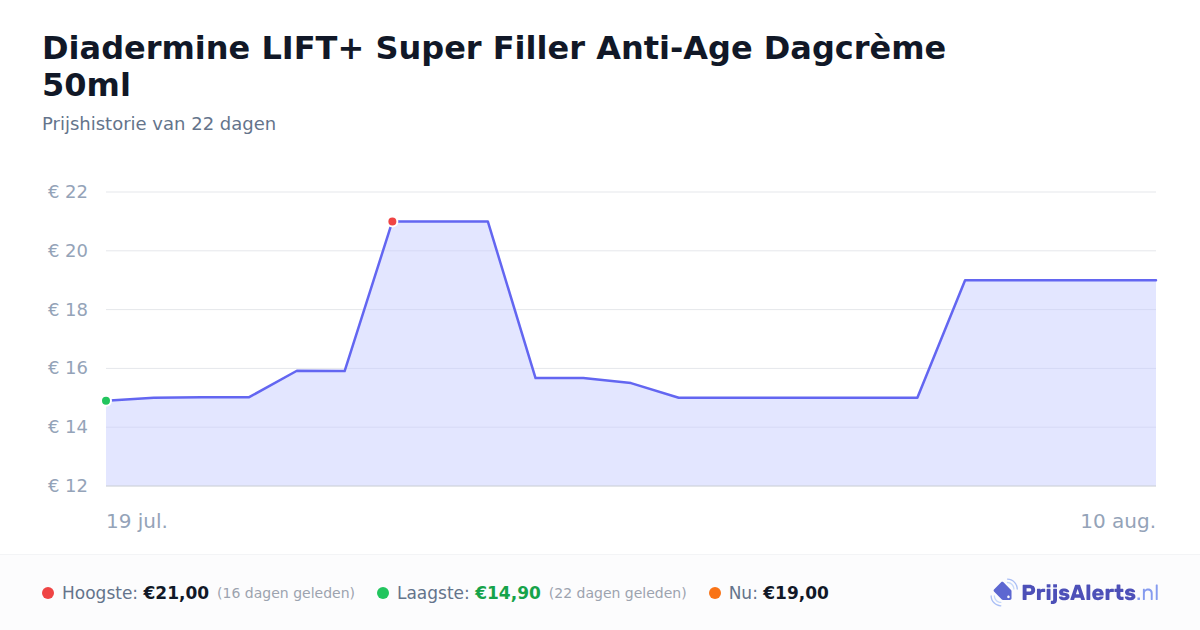
Task: Click the €14,90 lowest price value
Action: [x=508, y=593]
